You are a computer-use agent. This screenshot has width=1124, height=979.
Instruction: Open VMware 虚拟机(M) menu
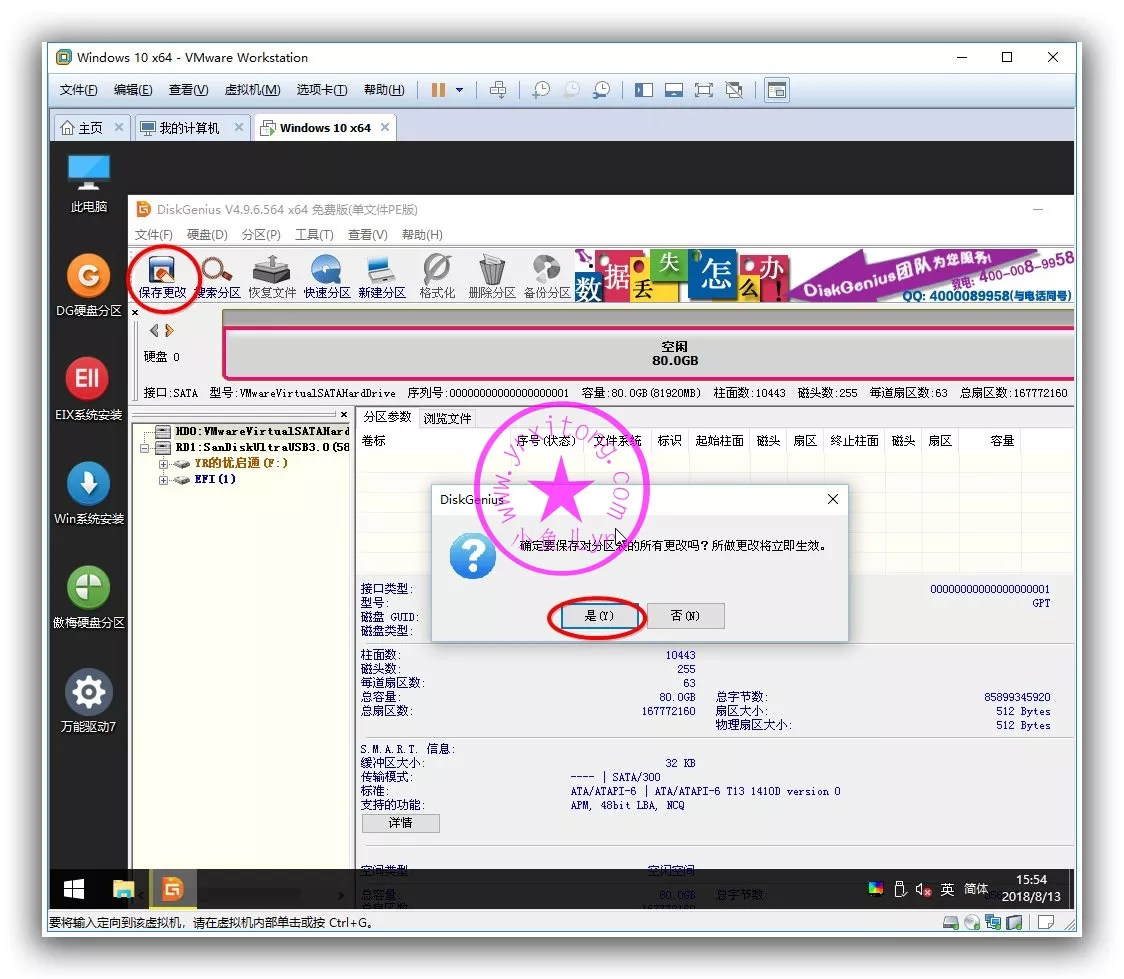click(x=252, y=90)
